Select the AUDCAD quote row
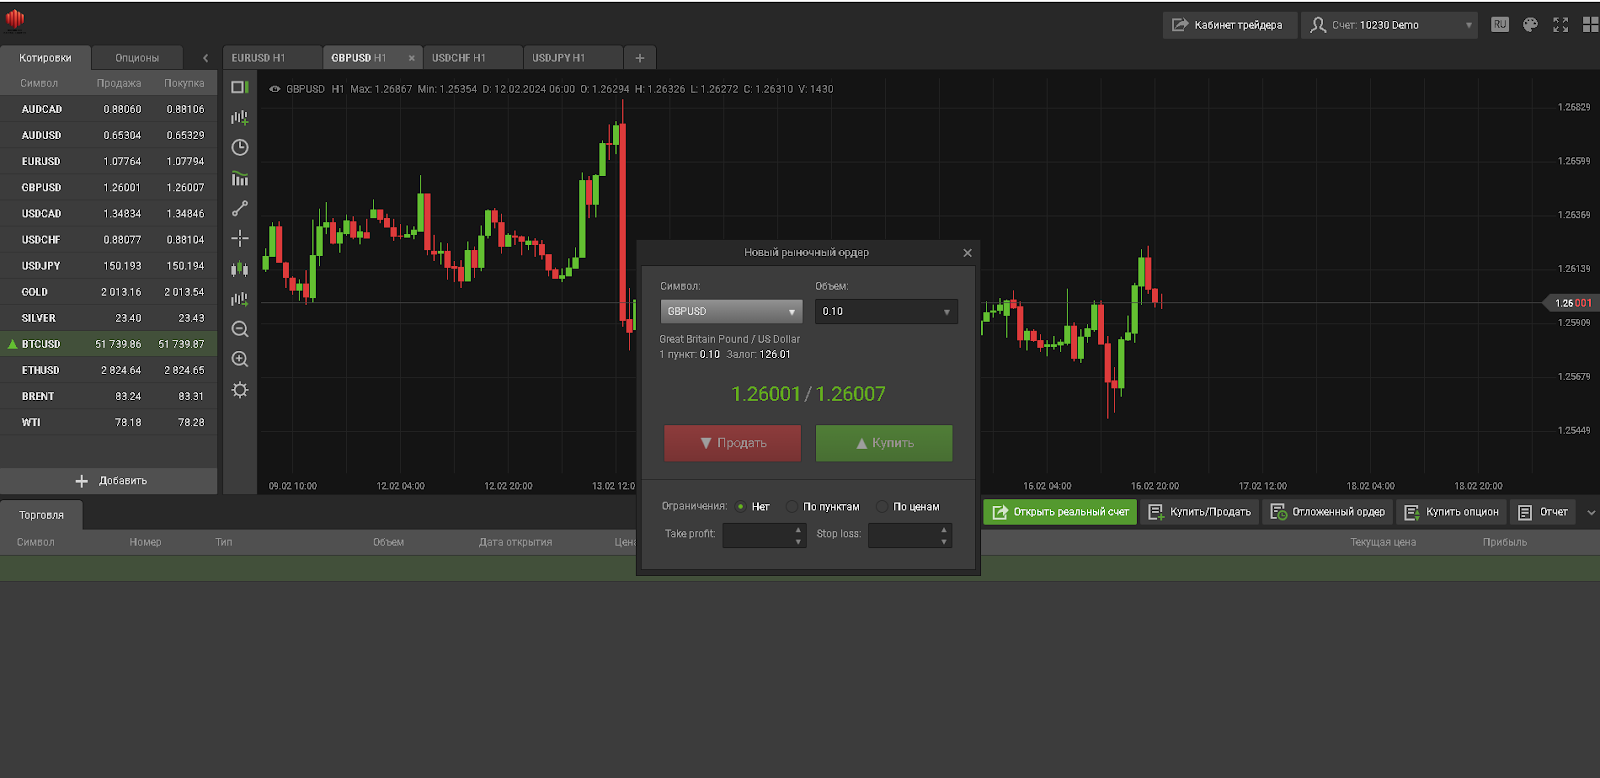This screenshot has height=778, width=1600. pos(109,109)
